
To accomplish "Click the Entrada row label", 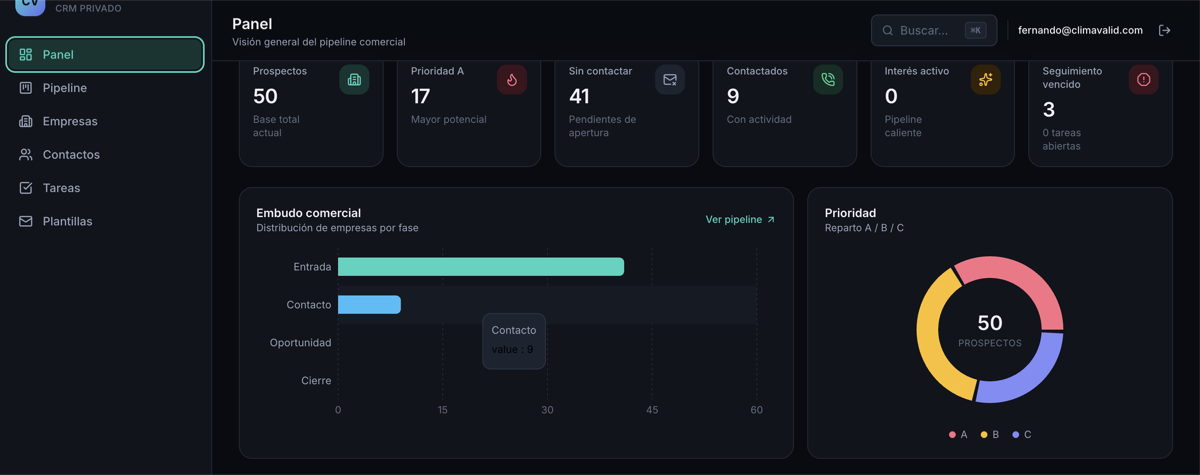I will tap(312, 267).
